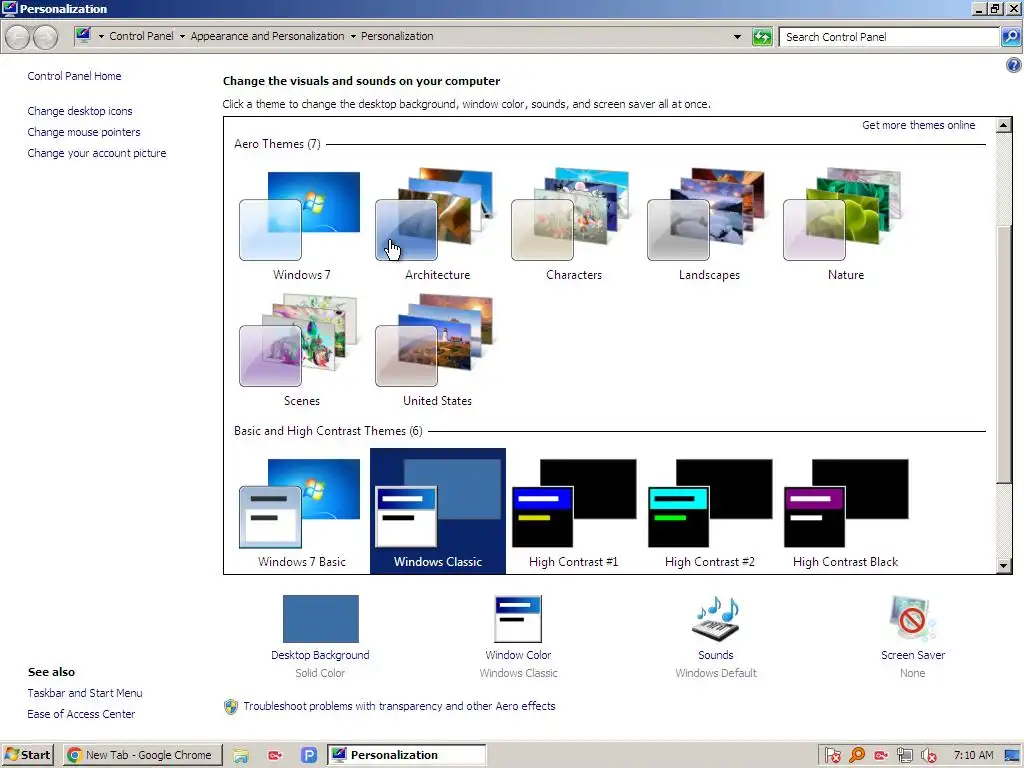Click theme list scroll up arrow
The height and width of the screenshot is (768, 1024).
point(1004,125)
